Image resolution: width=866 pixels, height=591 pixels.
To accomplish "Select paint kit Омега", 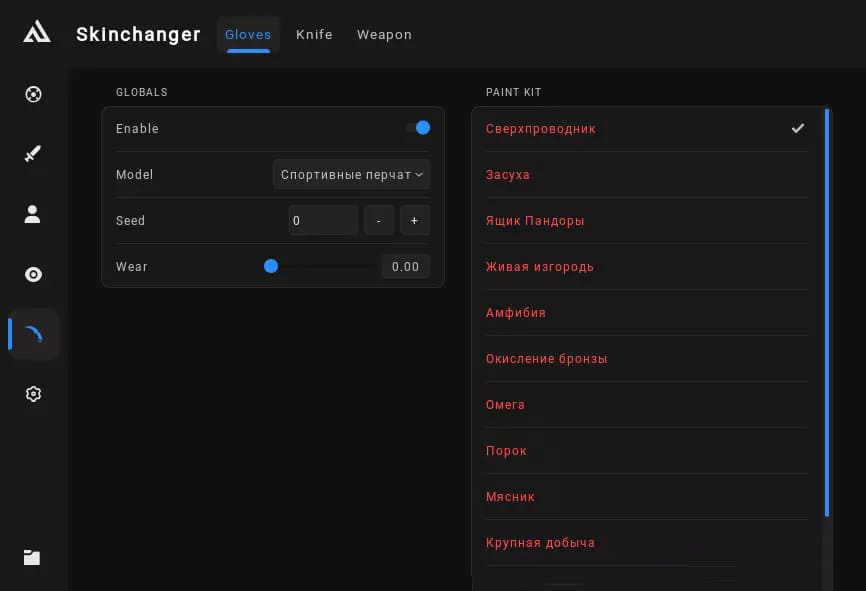I will pyautogui.click(x=646, y=404).
